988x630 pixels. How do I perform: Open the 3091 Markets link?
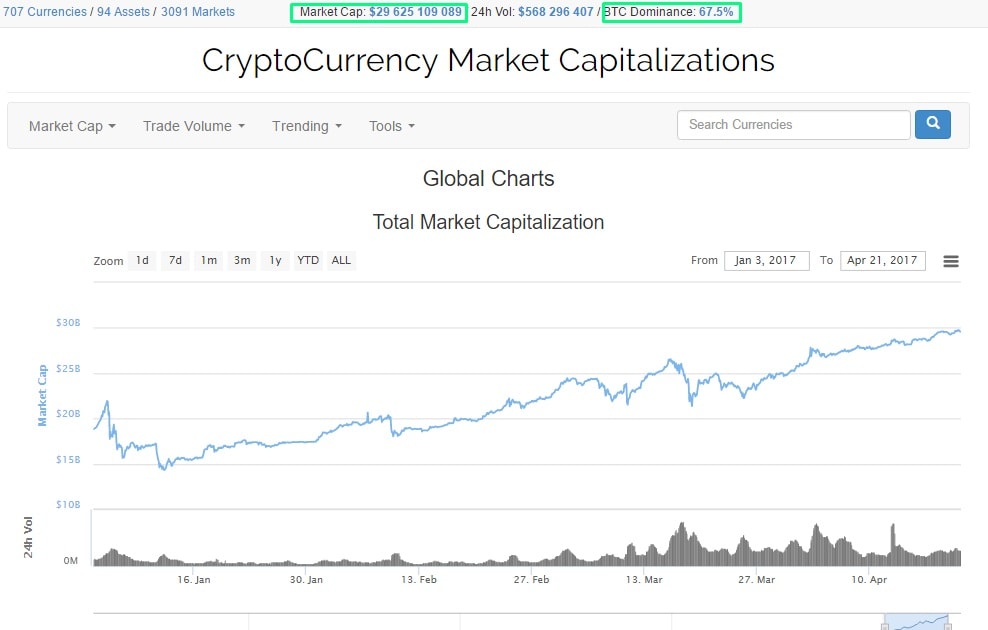pos(197,12)
